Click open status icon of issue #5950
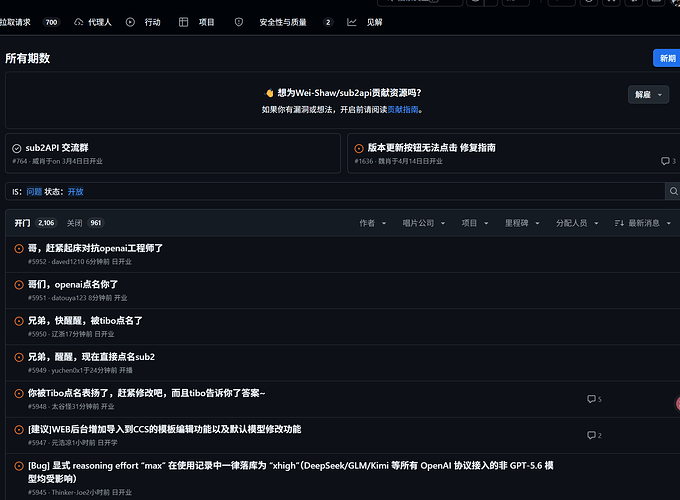680x500 pixels. tap(19, 321)
